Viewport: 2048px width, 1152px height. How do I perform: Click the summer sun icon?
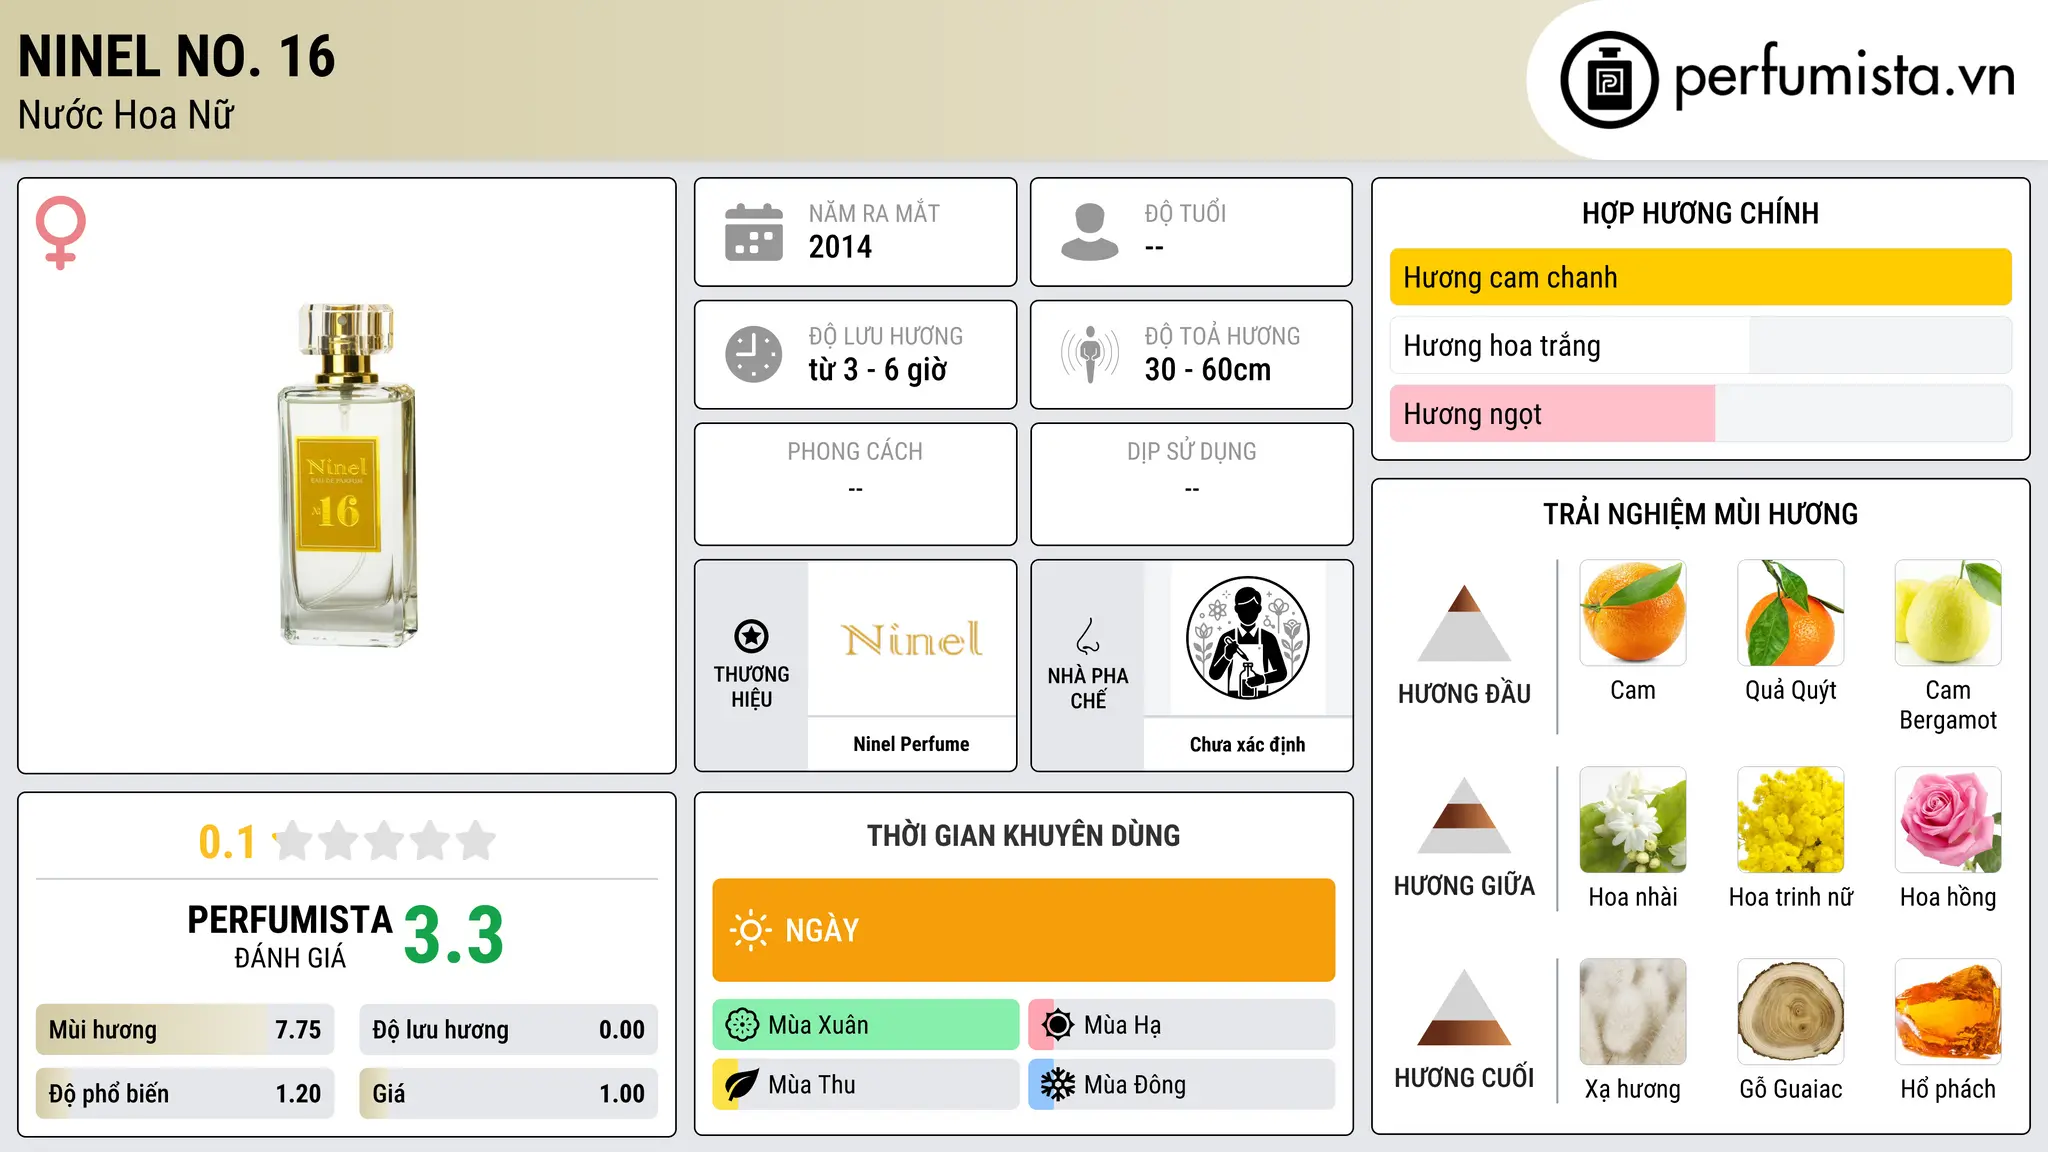pos(1058,1025)
